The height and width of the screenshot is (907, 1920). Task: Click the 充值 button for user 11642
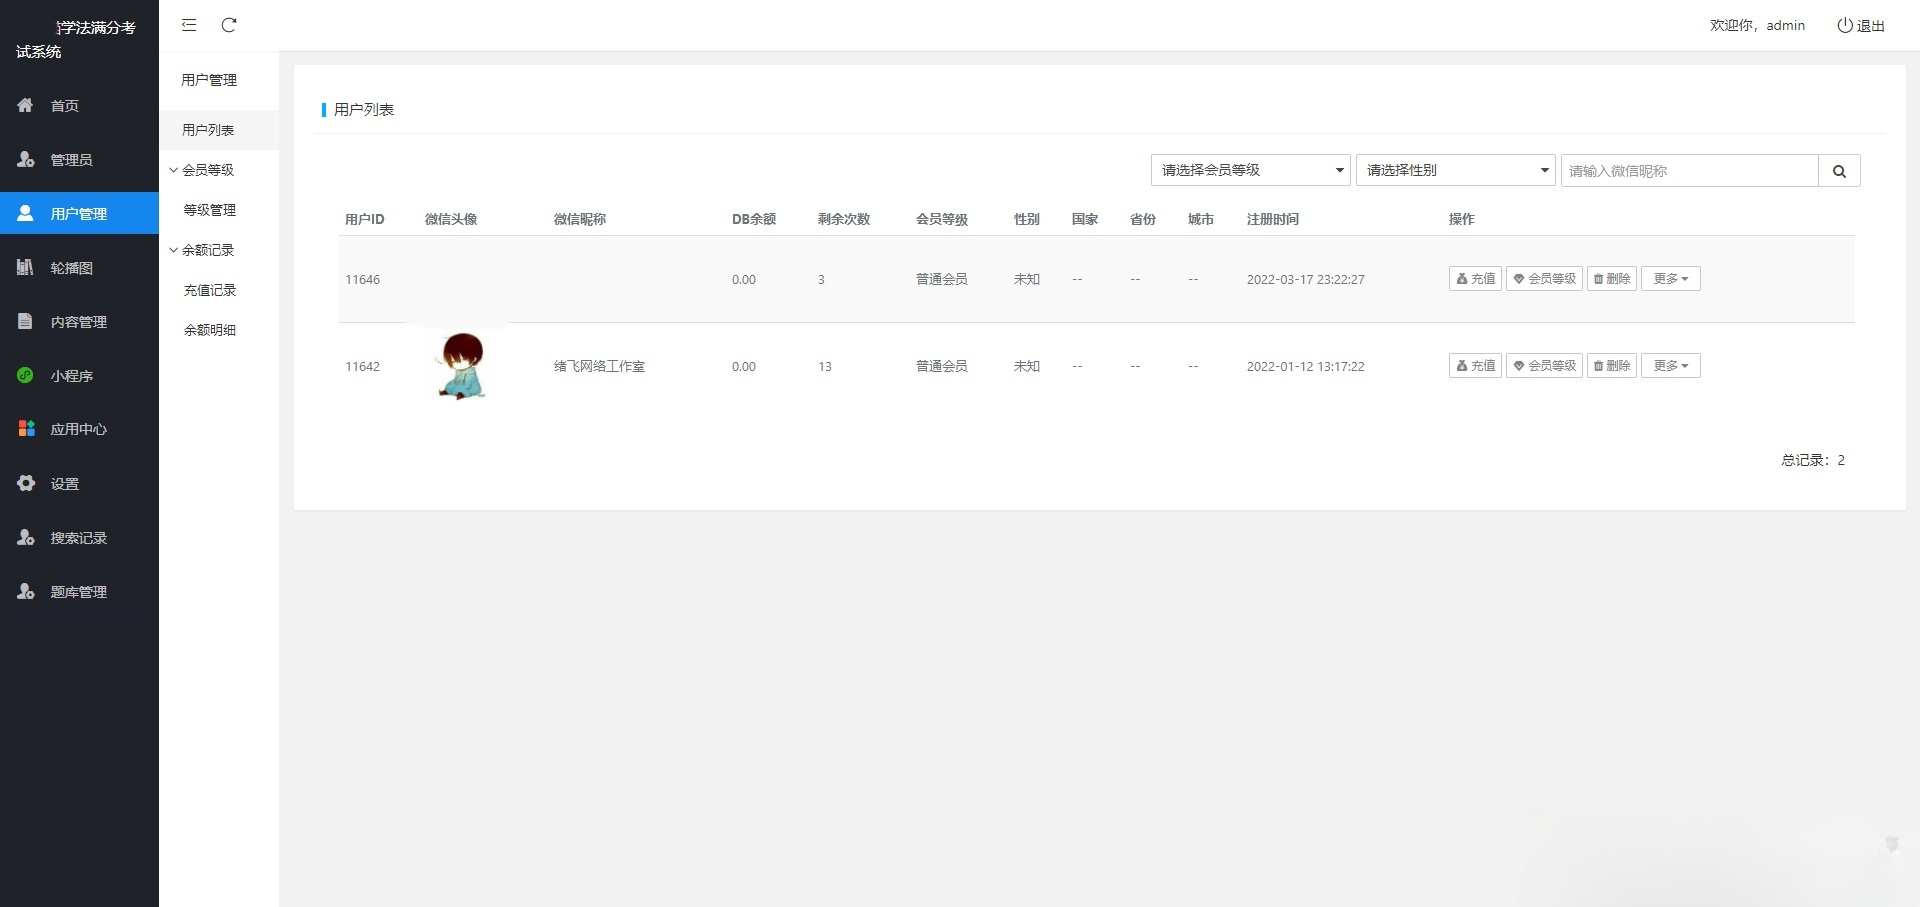tap(1474, 365)
